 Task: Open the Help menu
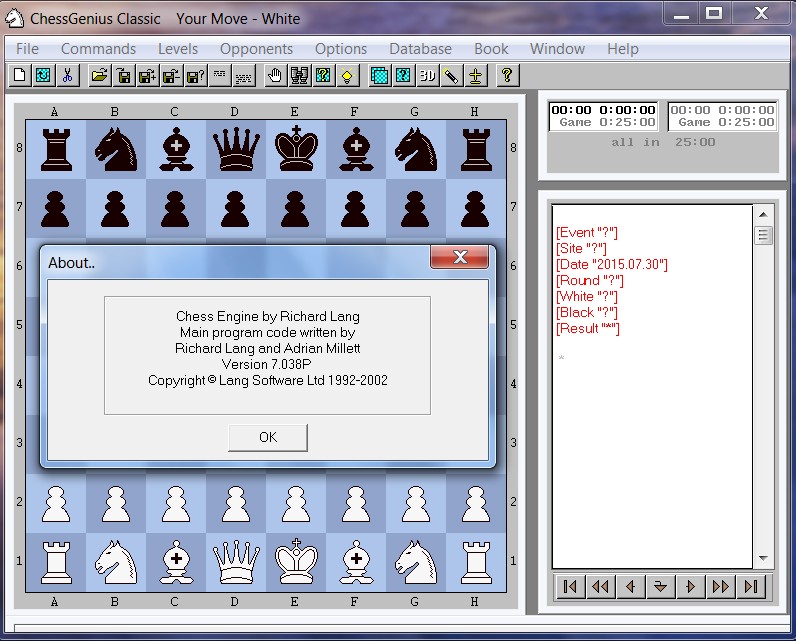pos(623,49)
